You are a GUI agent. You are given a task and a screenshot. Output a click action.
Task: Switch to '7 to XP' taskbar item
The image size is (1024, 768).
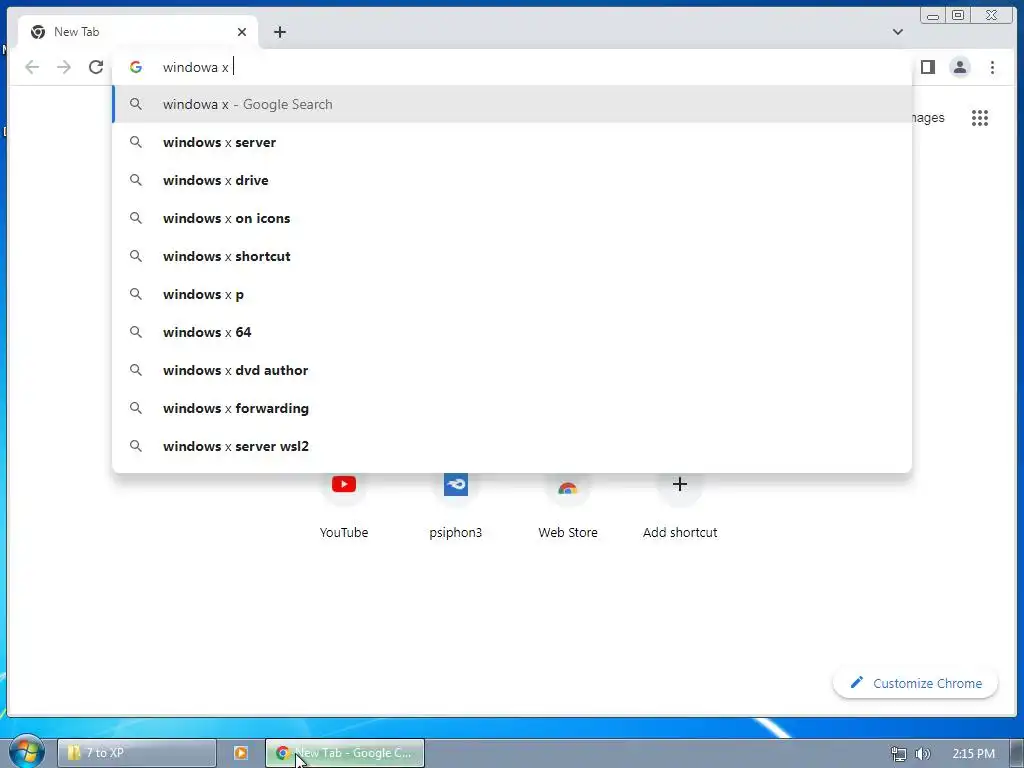[136, 753]
